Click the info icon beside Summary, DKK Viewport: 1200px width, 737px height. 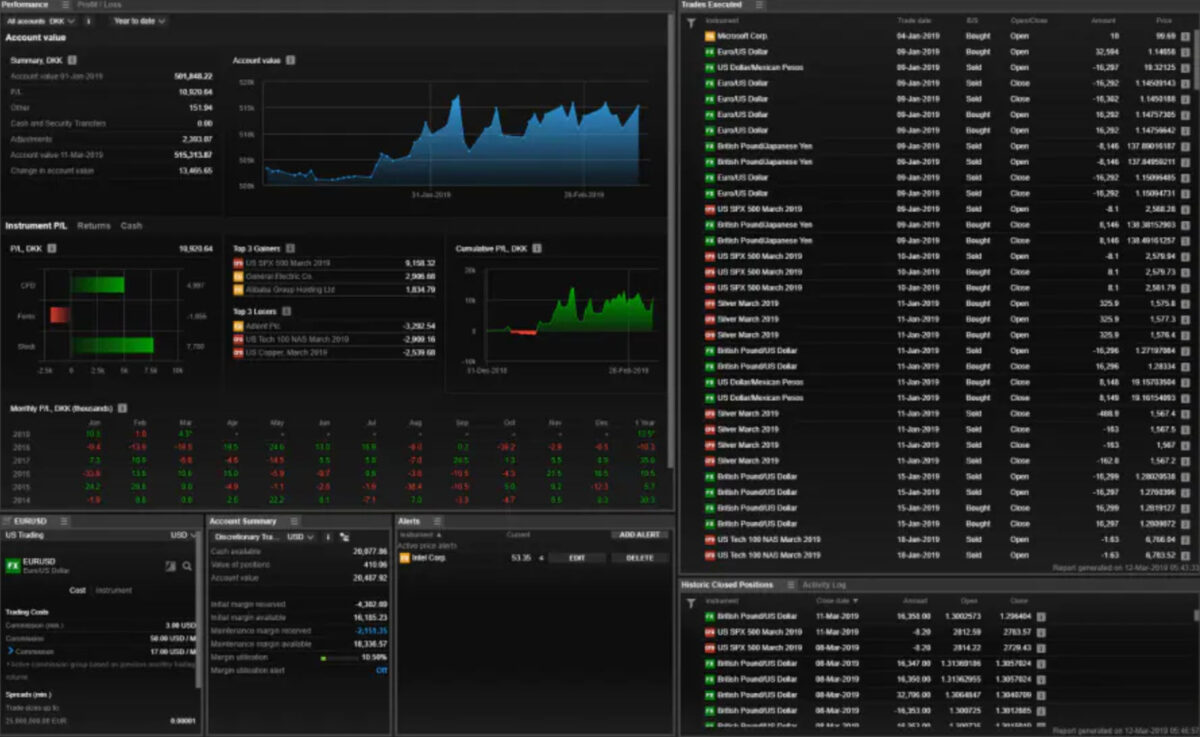[72, 61]
